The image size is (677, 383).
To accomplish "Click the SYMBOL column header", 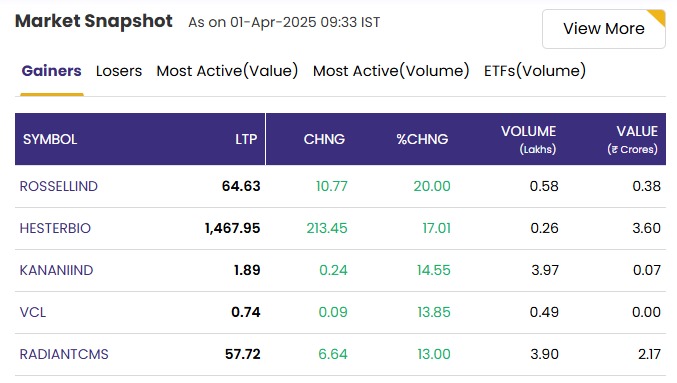I will click(x=50, y=139).
